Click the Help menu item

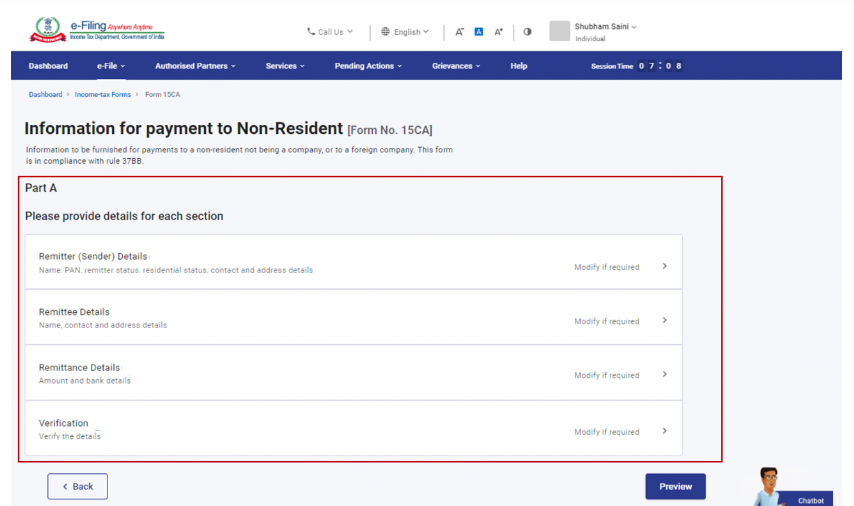coord(518,66)
